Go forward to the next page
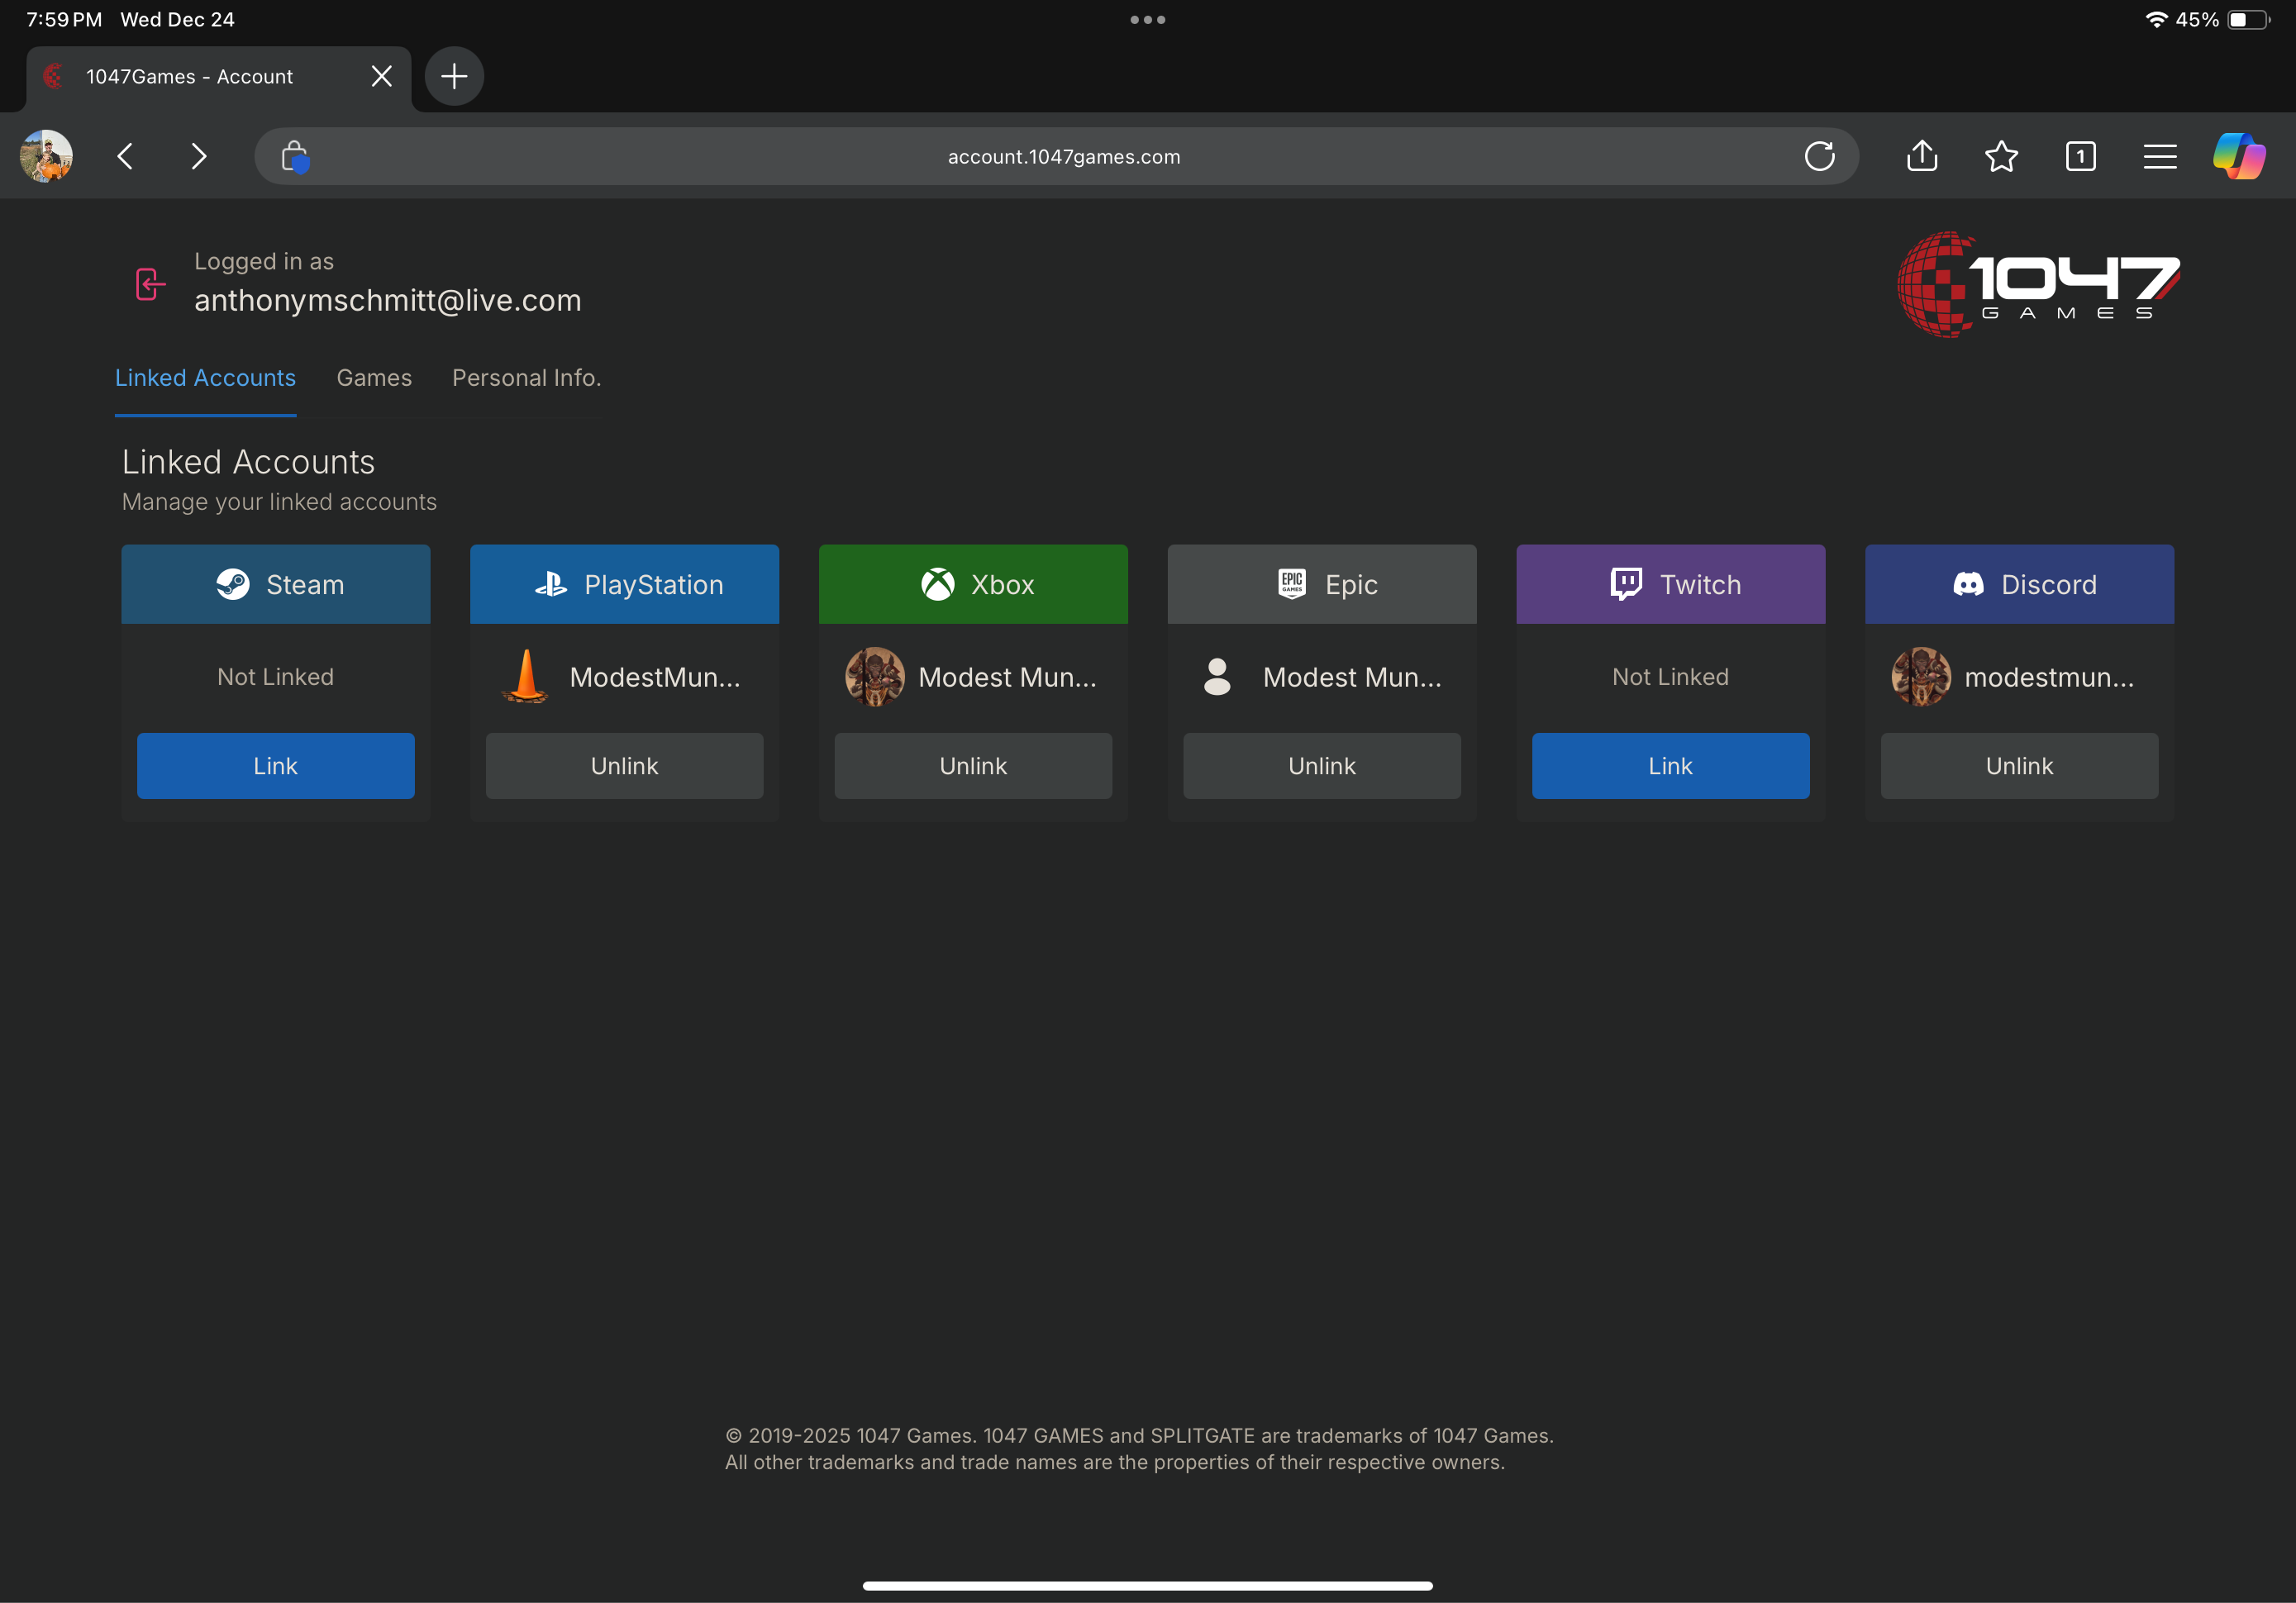The height and width of the screenshot is (1603, 2296). [x=199, y=156]
